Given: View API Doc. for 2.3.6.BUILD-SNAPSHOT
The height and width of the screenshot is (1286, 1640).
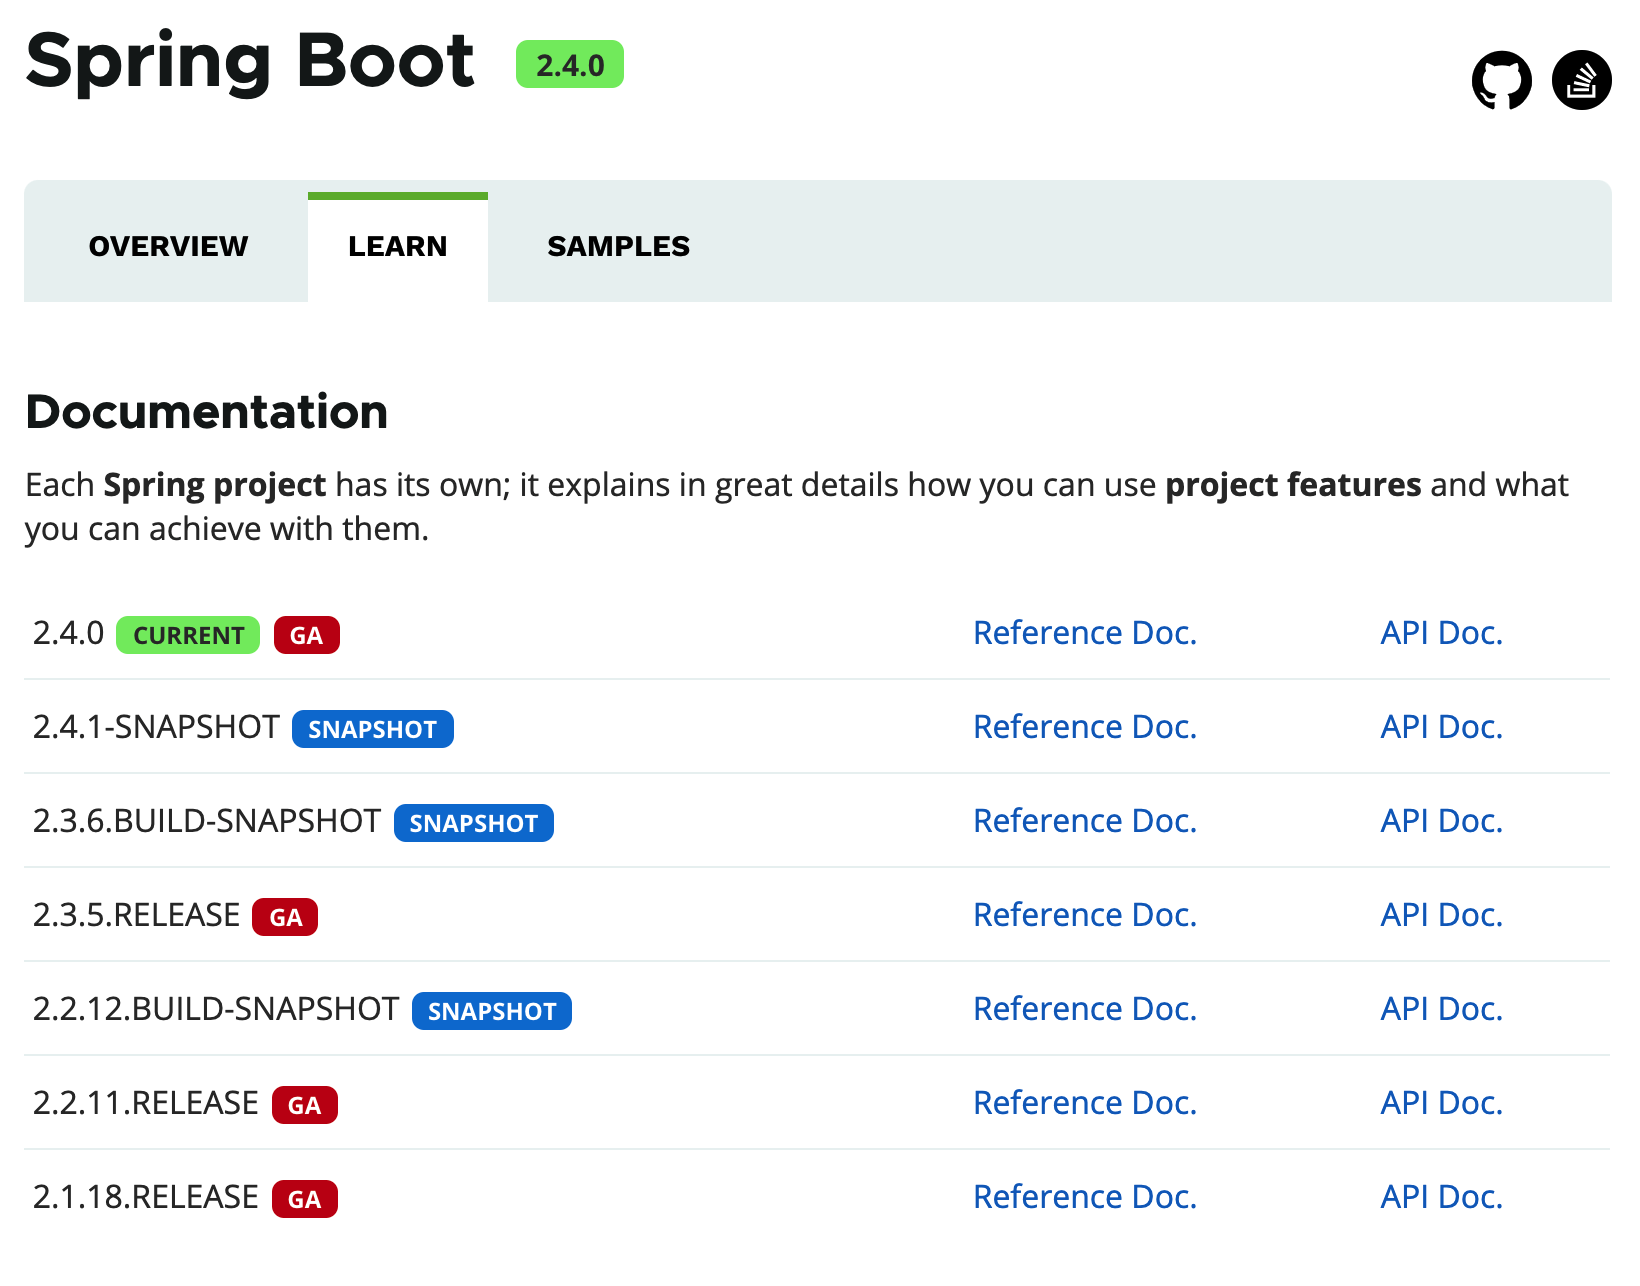Looking at the screenshot, I should 1441,821.
